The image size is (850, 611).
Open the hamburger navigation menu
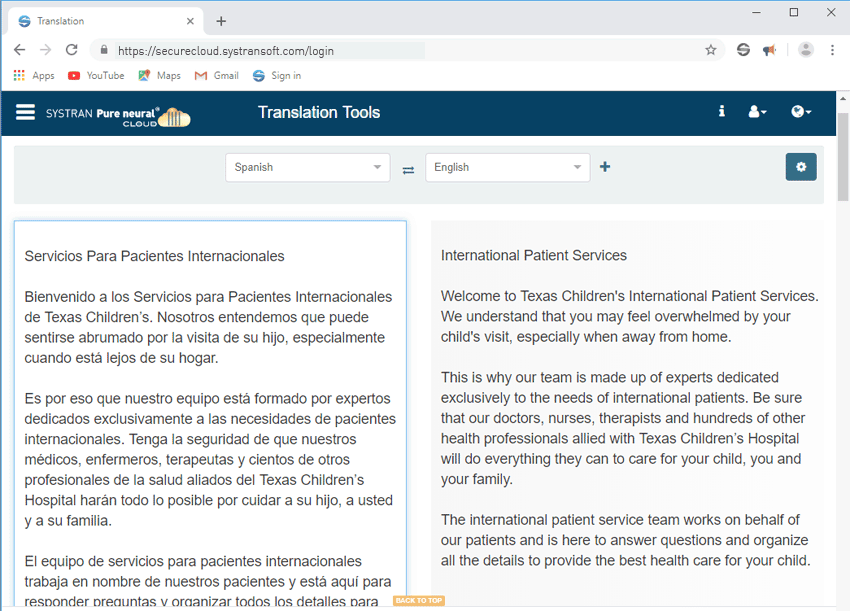tap(25, 112)
